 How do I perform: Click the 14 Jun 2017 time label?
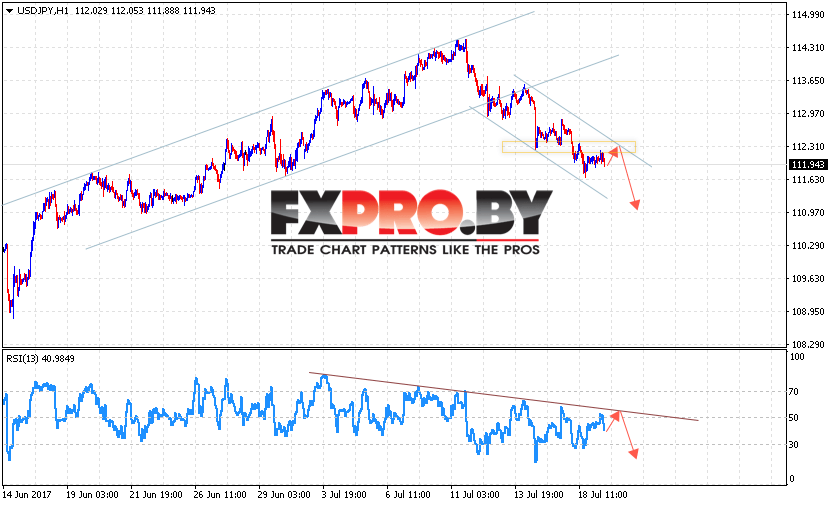[x=27, y=494]
